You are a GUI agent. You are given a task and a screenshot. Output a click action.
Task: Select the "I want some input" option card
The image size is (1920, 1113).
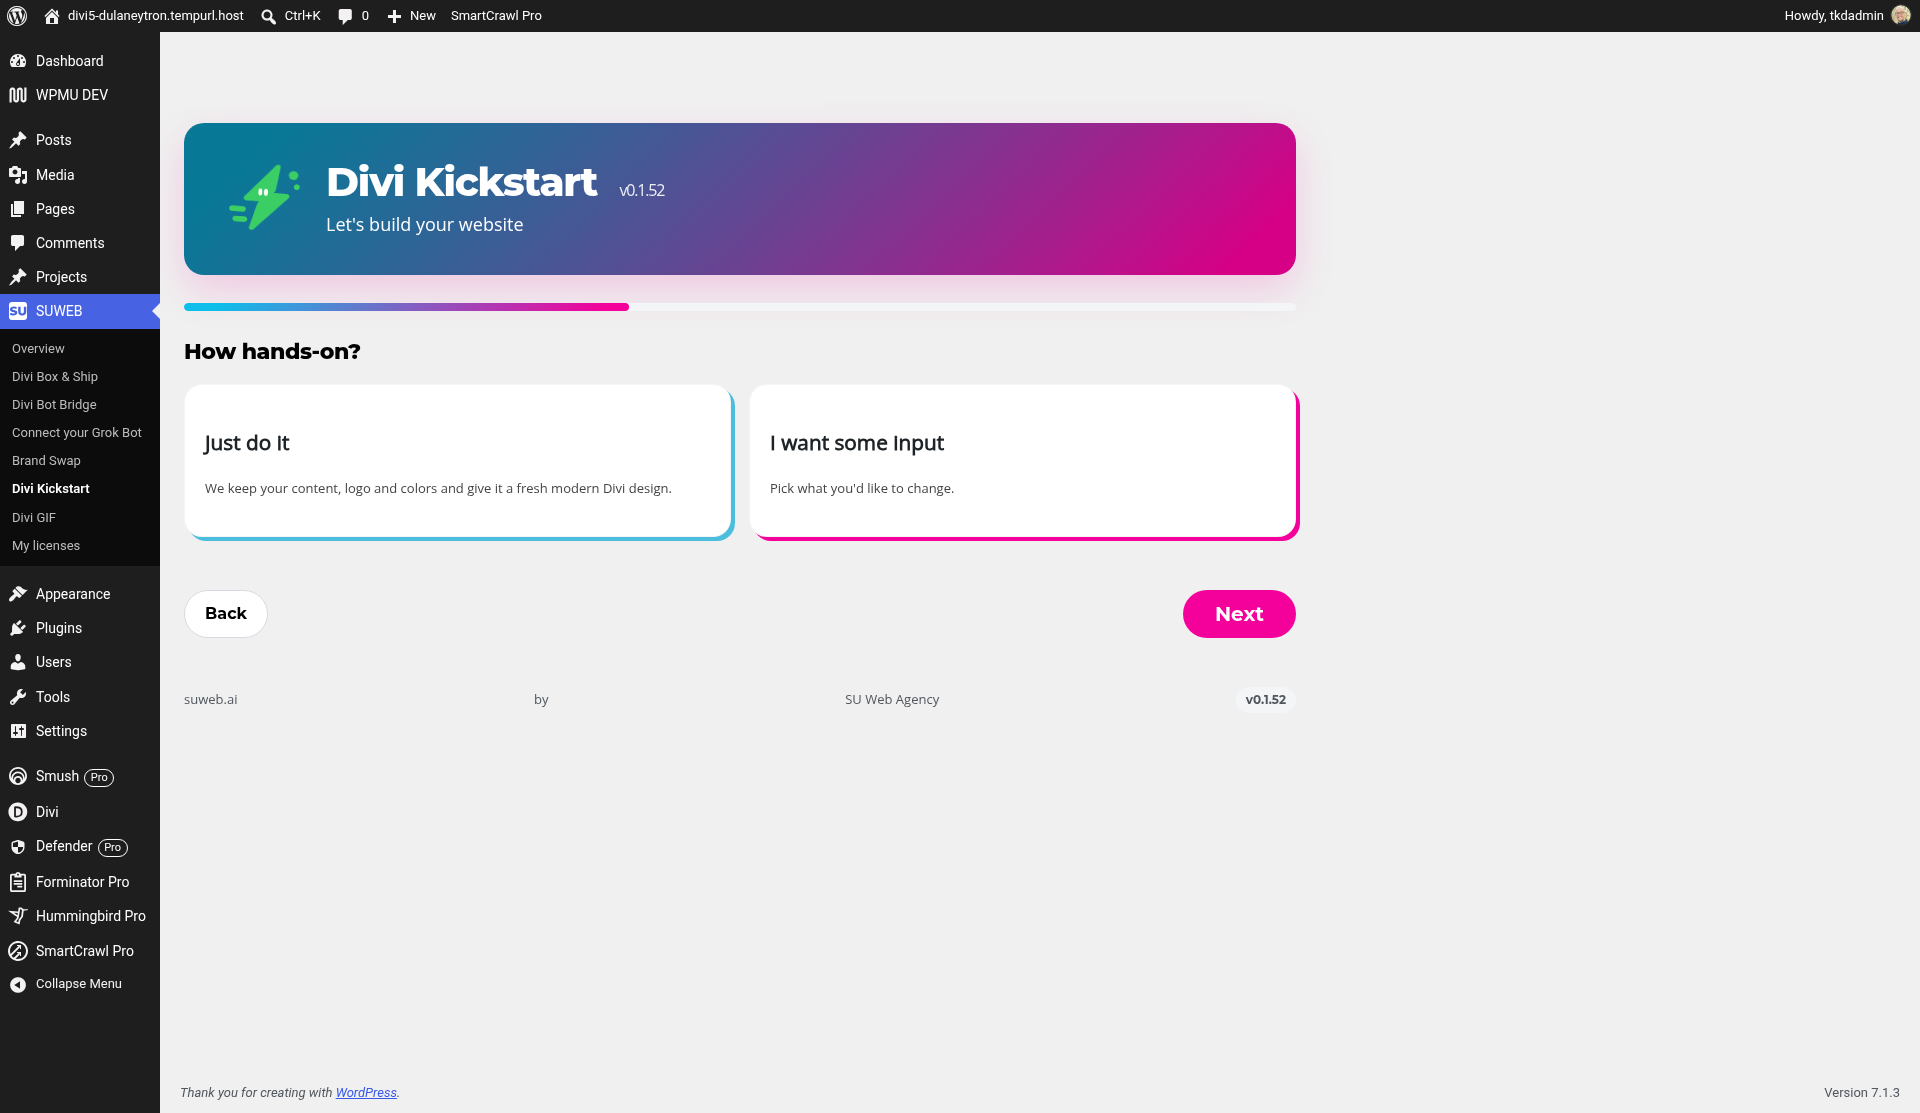1023,462
